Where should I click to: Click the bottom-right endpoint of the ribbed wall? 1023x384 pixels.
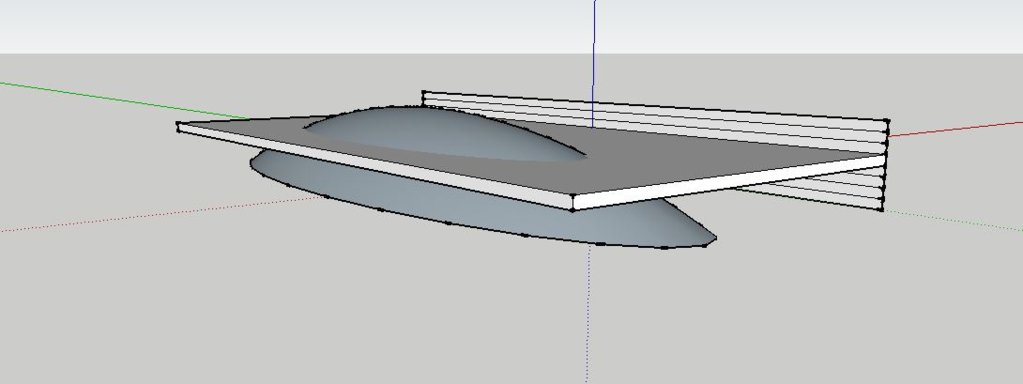883,209
